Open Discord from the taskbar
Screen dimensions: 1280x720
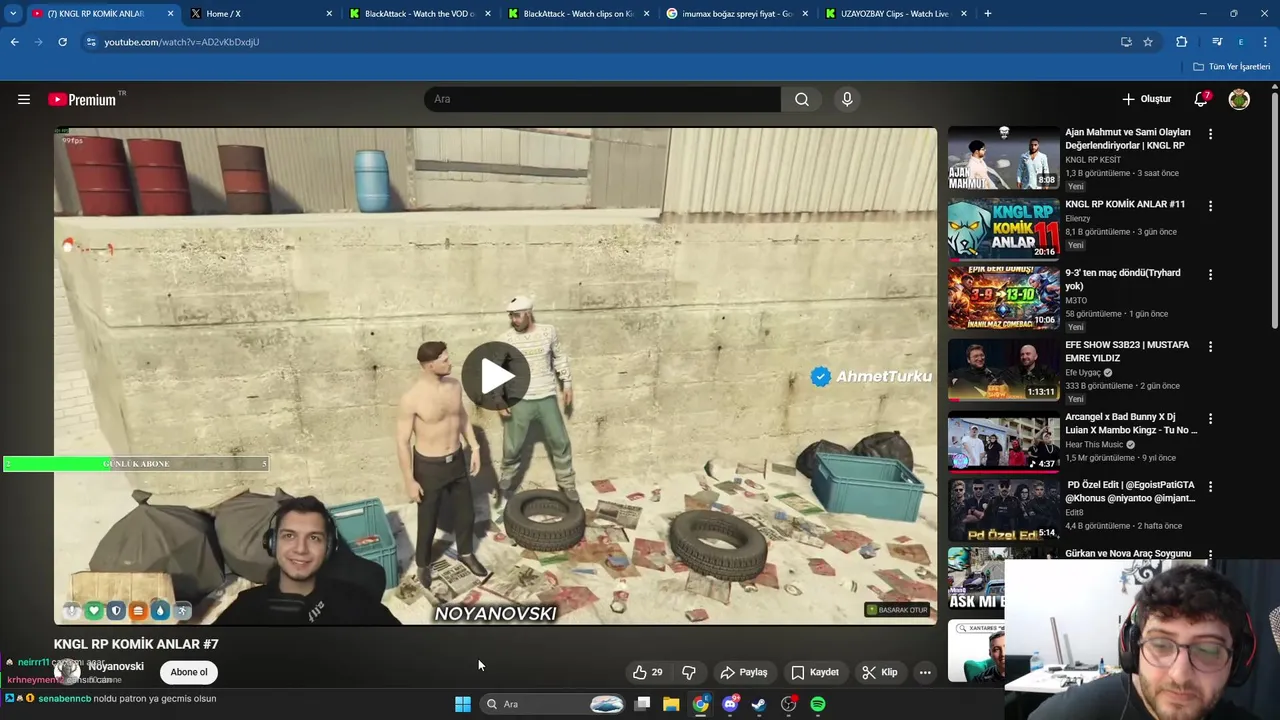(x=730, y=704)
